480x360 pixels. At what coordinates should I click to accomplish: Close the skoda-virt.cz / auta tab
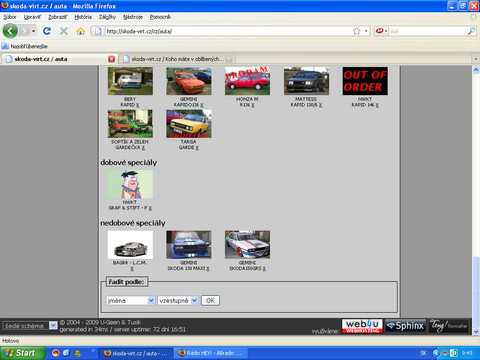[112, 59]
